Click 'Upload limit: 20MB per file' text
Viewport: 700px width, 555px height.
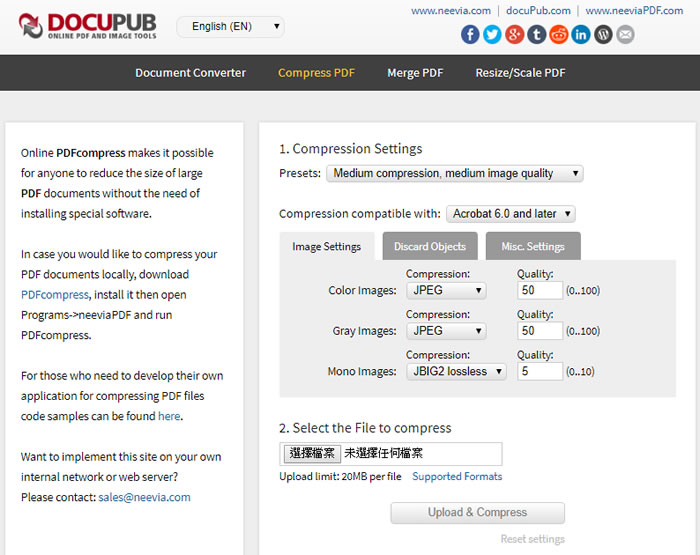pyautogui.click(x=340, y=476)
